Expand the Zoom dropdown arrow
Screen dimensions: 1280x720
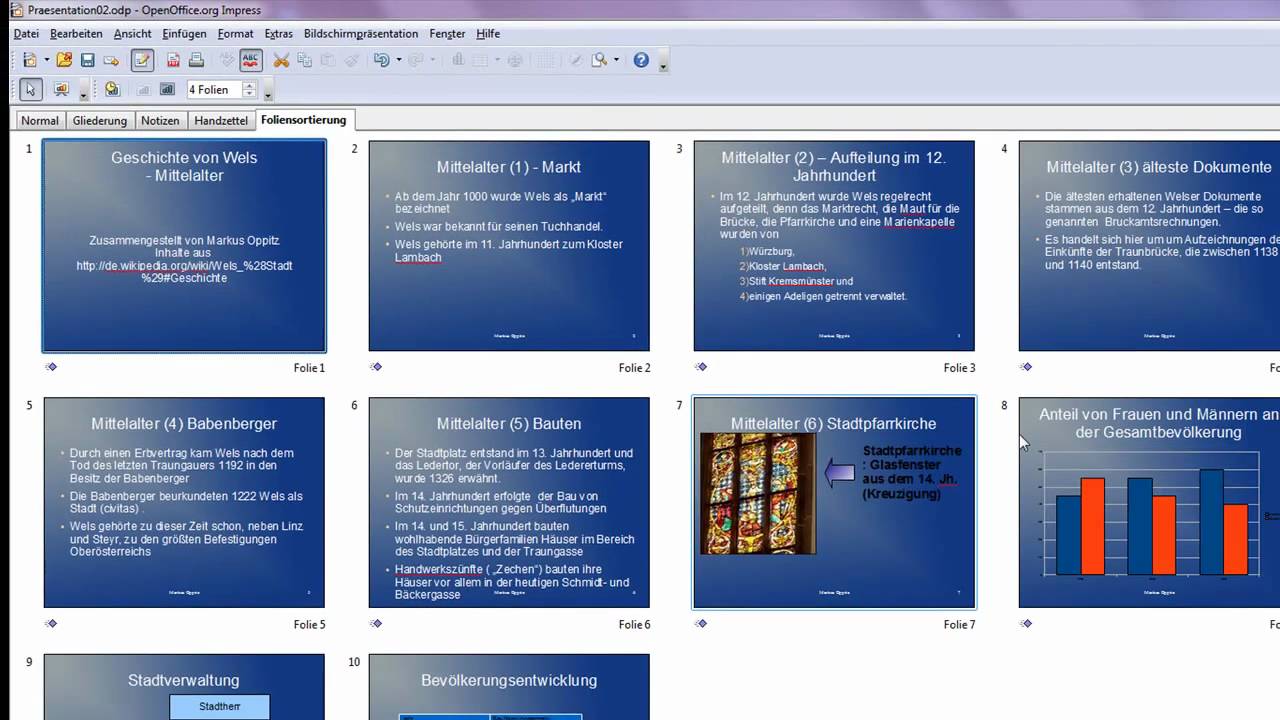tap(616, 60)
